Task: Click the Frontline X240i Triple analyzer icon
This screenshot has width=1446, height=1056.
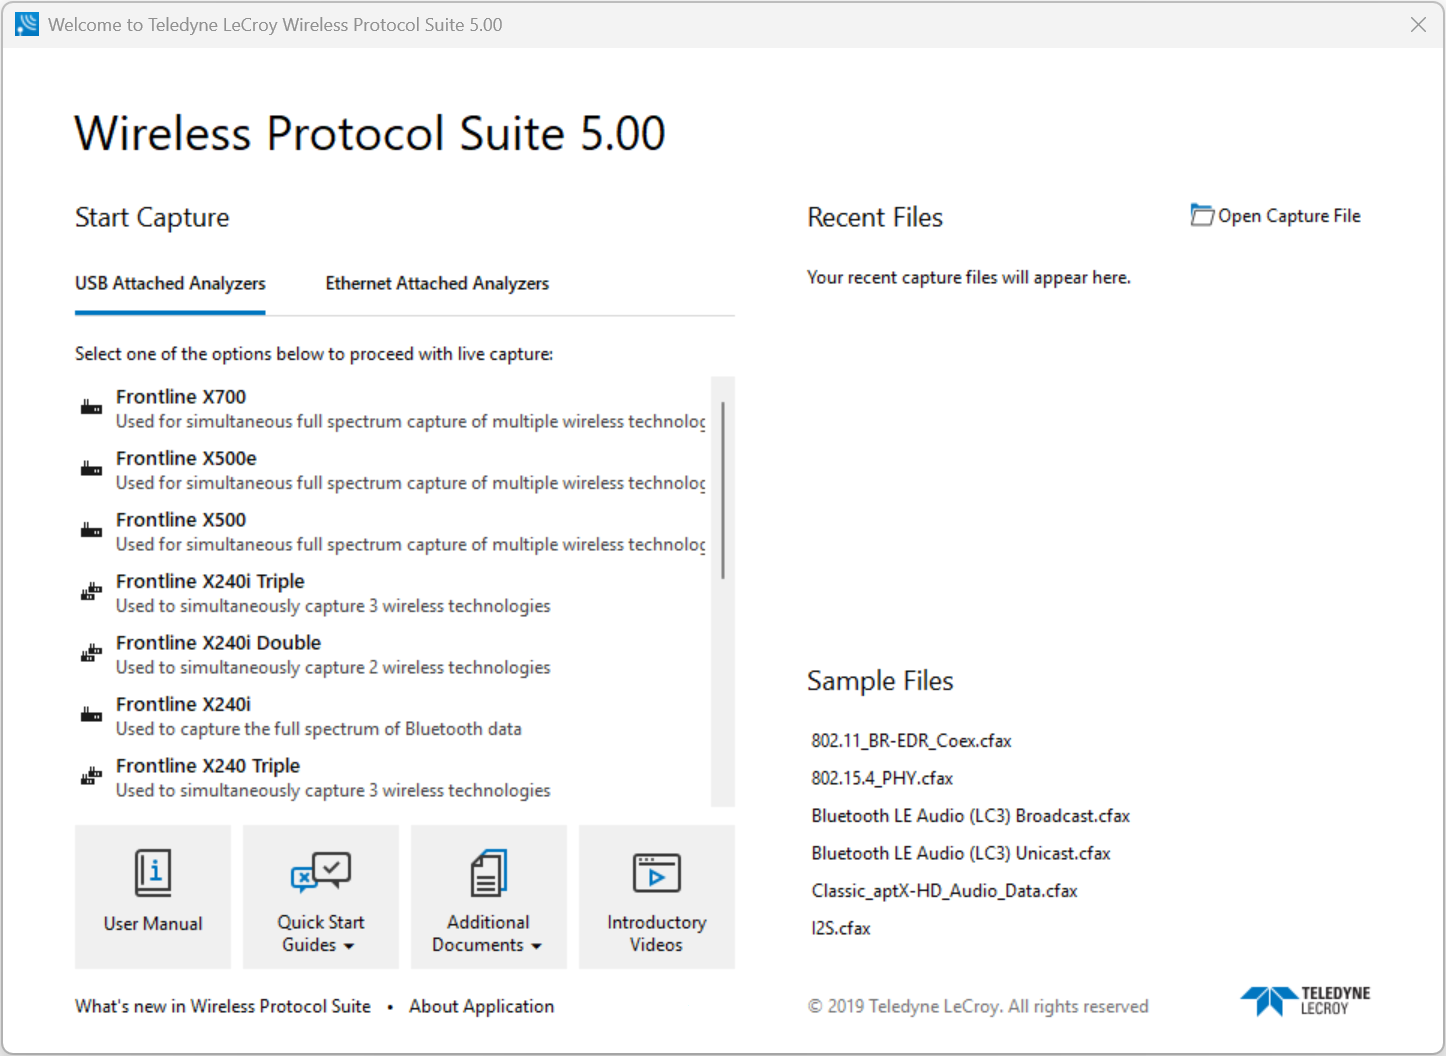Action: coord(91,591)
